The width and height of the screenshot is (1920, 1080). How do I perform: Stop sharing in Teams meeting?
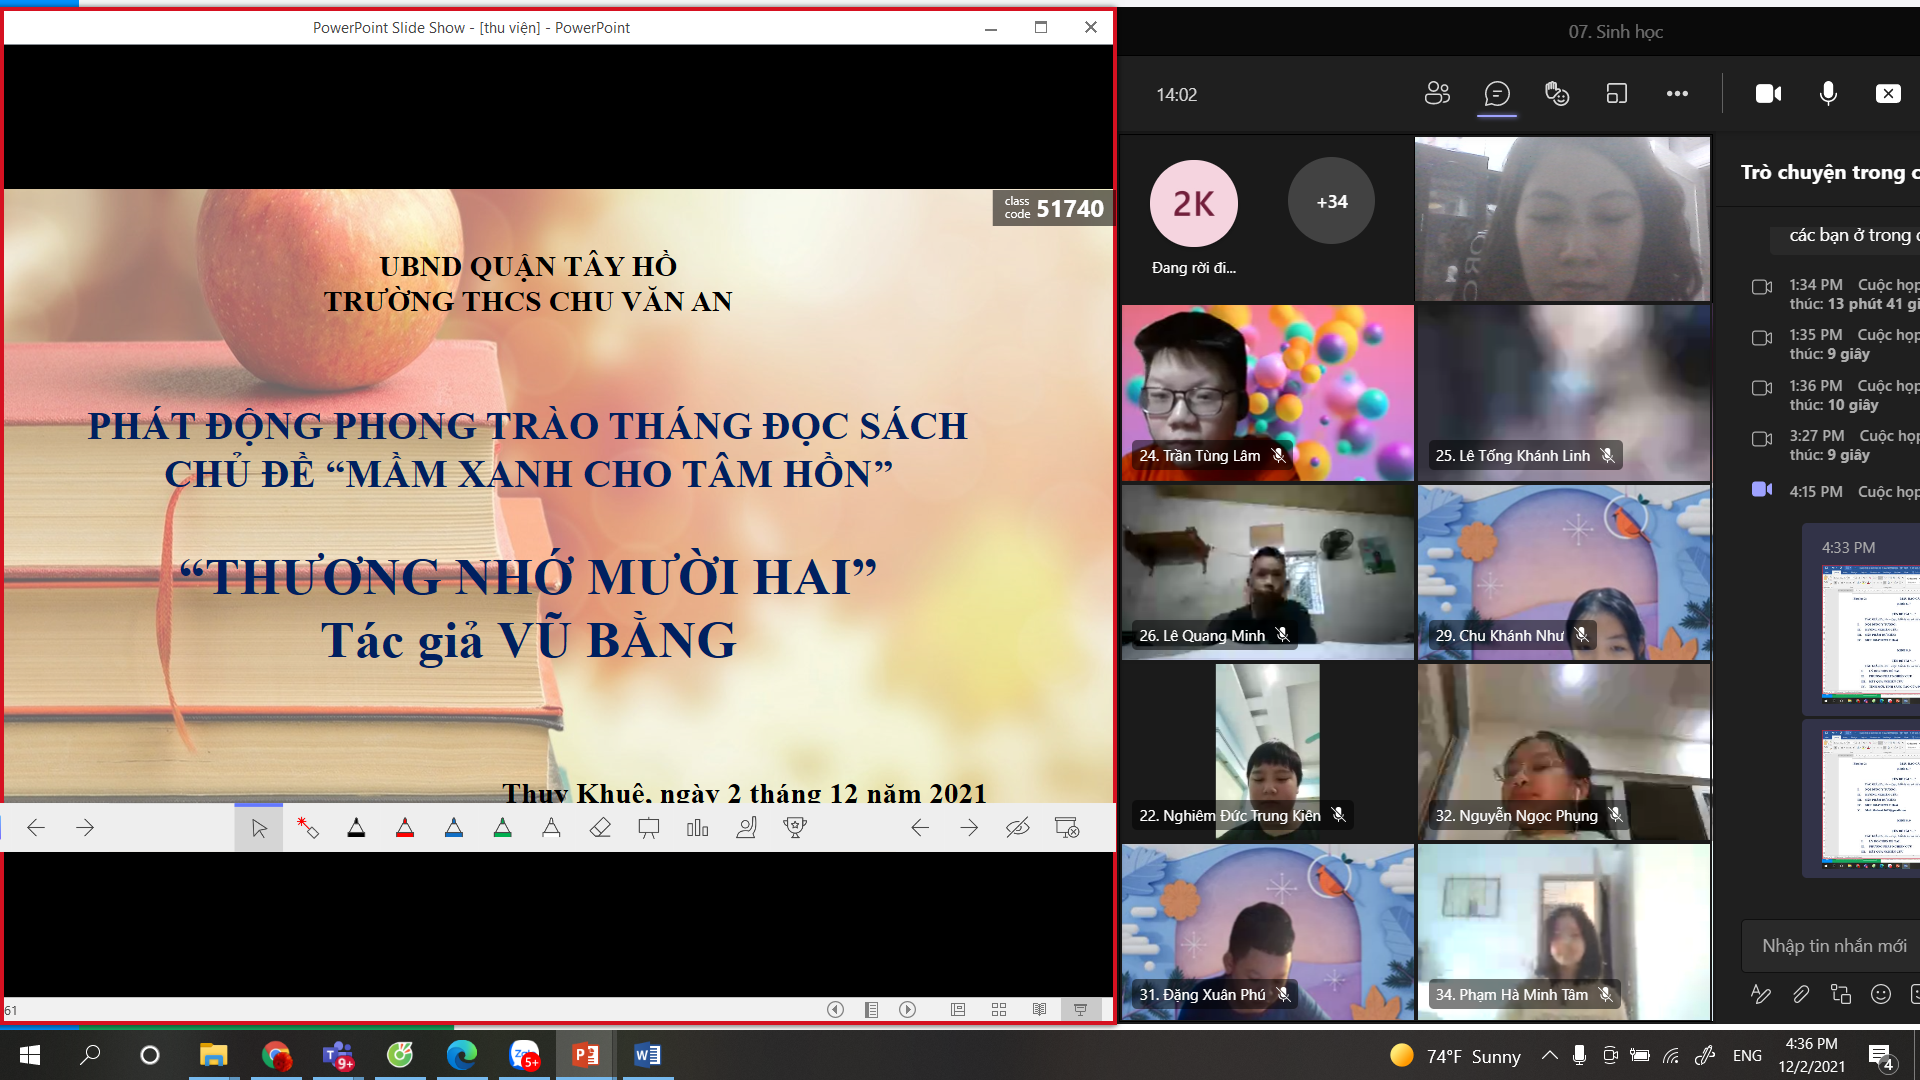(1888, 94)
